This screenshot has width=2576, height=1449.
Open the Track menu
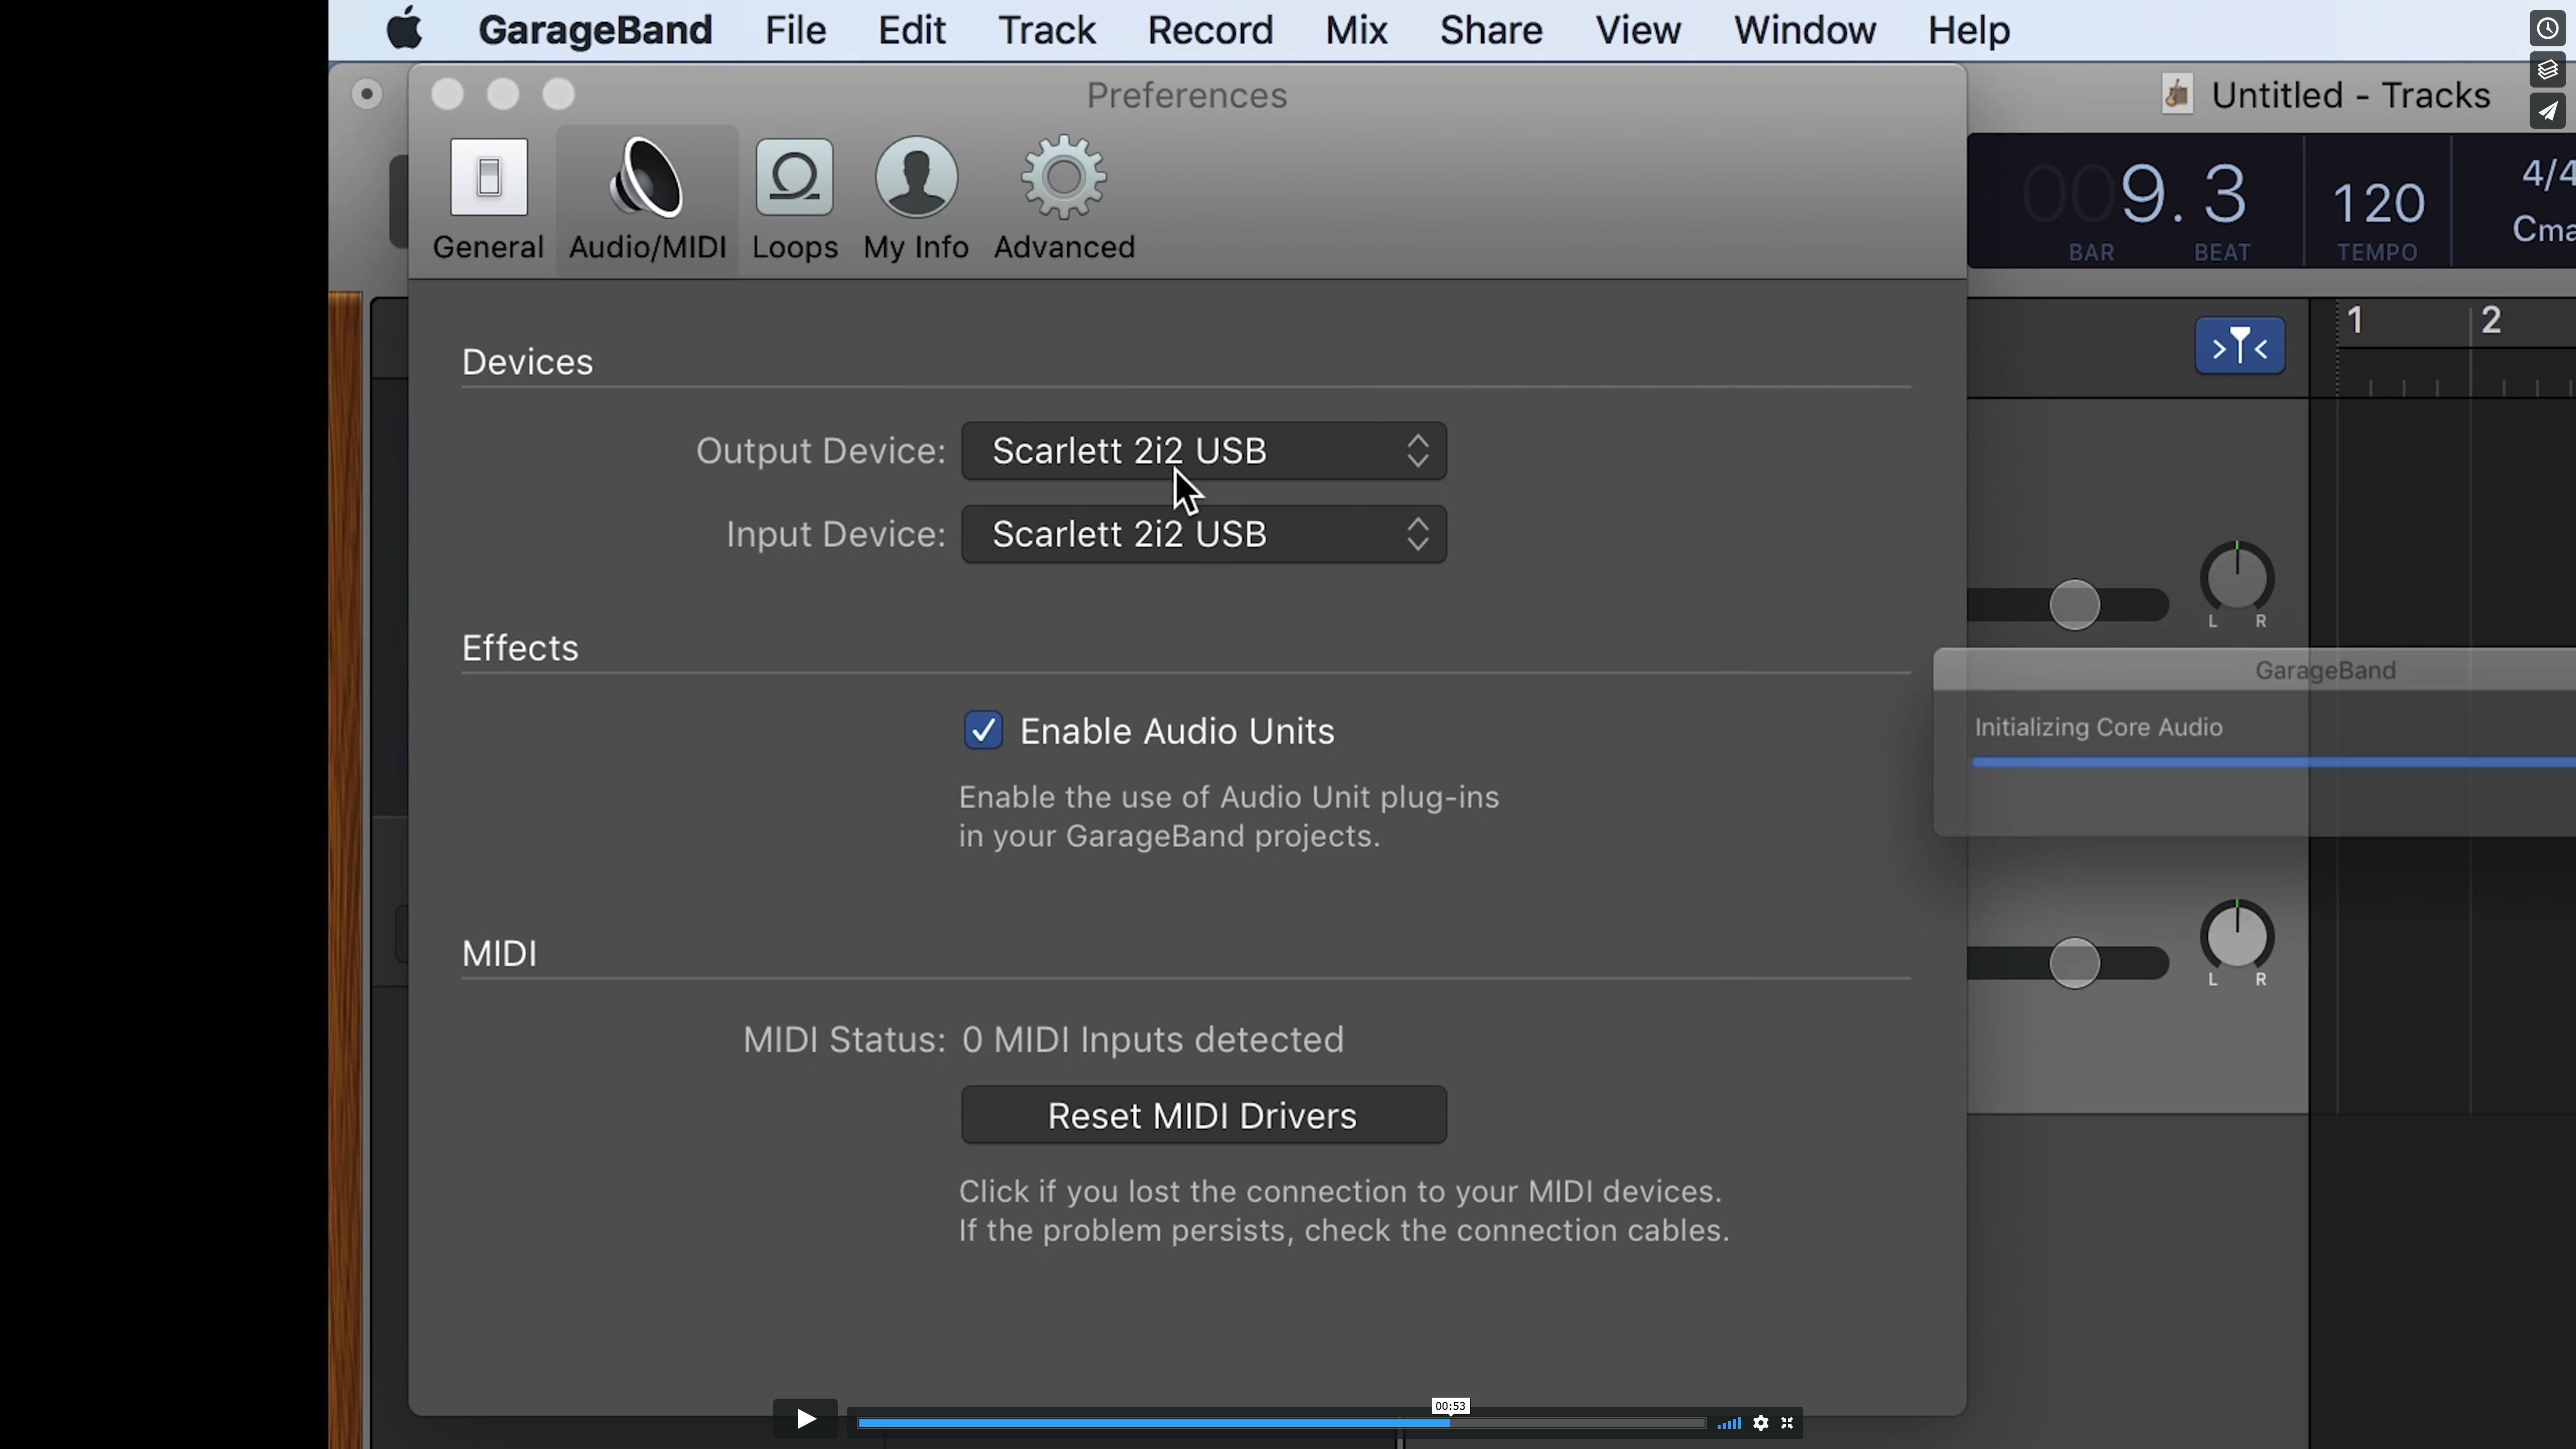(1047, 30)
